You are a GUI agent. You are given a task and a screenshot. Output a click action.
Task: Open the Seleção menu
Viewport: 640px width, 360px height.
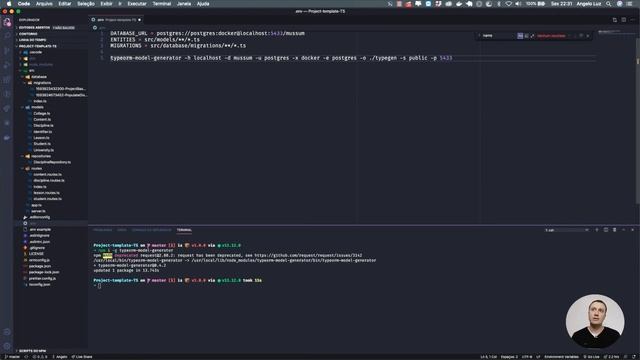point(86,4)
